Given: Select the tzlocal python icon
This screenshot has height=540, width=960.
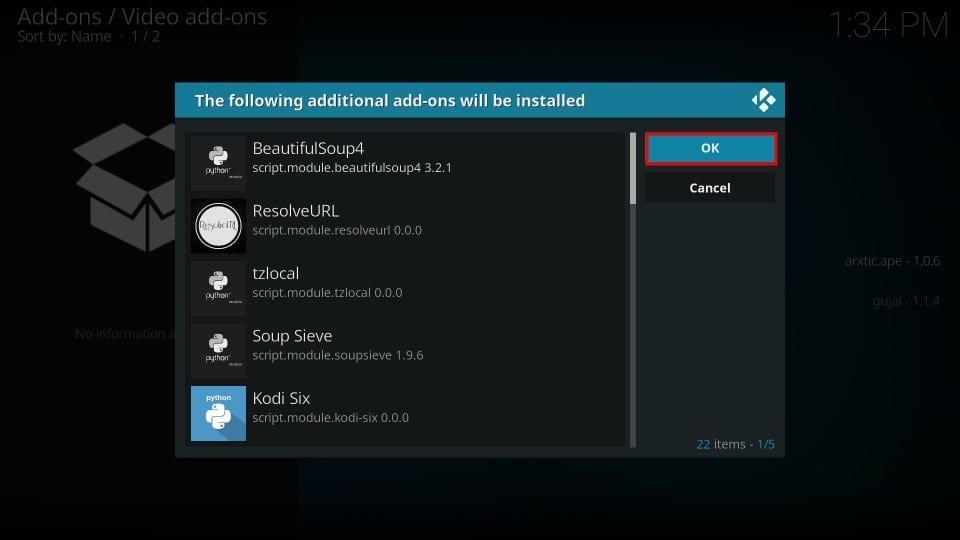Looking at the screenshot, I should (218, 288).
